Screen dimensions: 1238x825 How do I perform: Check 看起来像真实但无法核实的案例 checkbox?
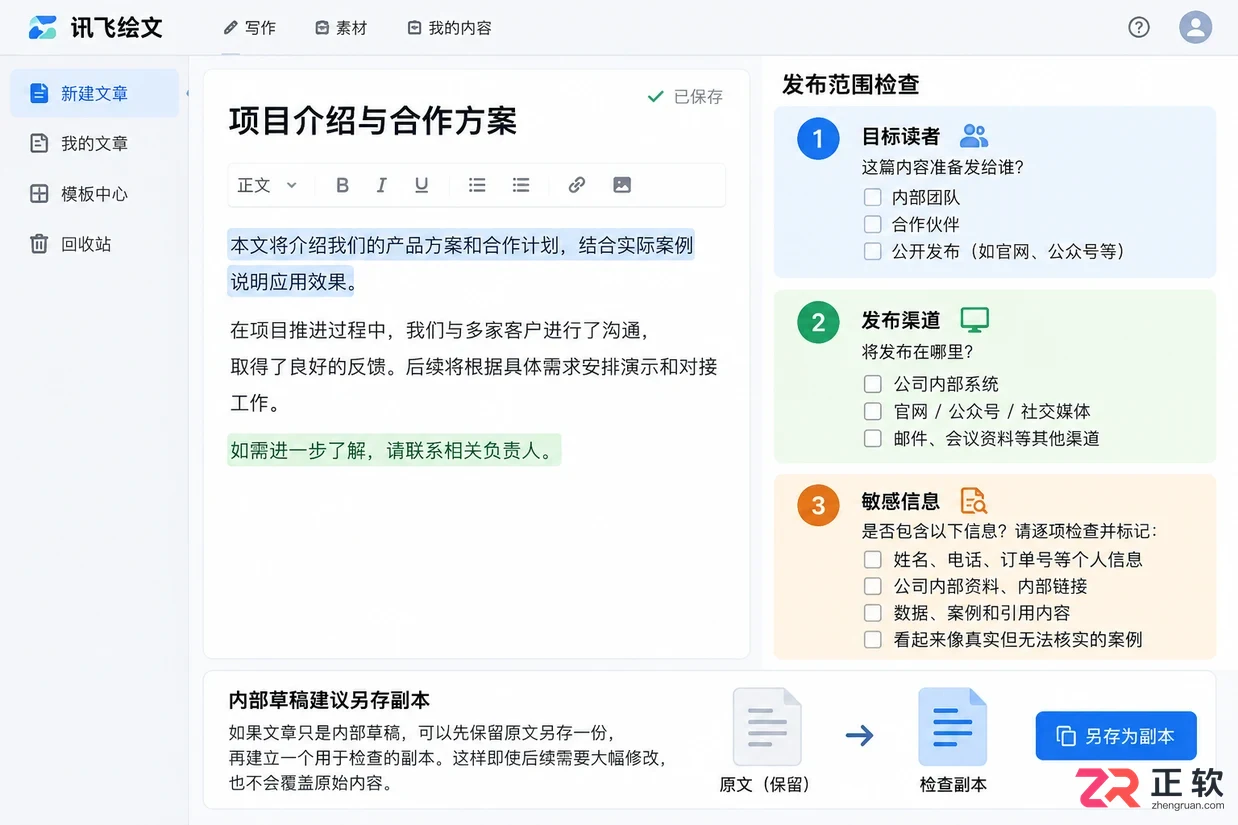tap(873, 640)
